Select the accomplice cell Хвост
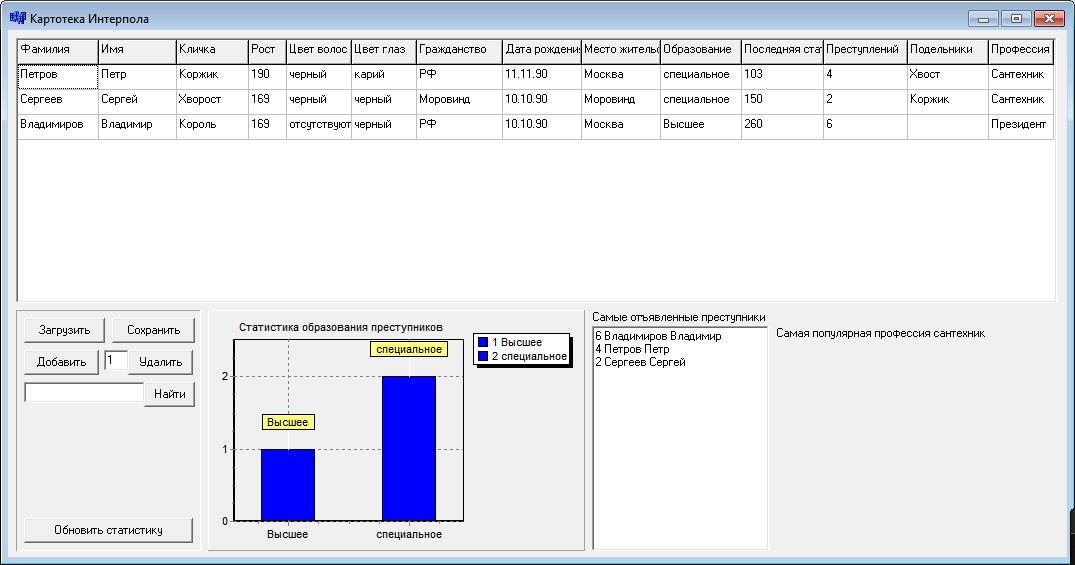 947,77
